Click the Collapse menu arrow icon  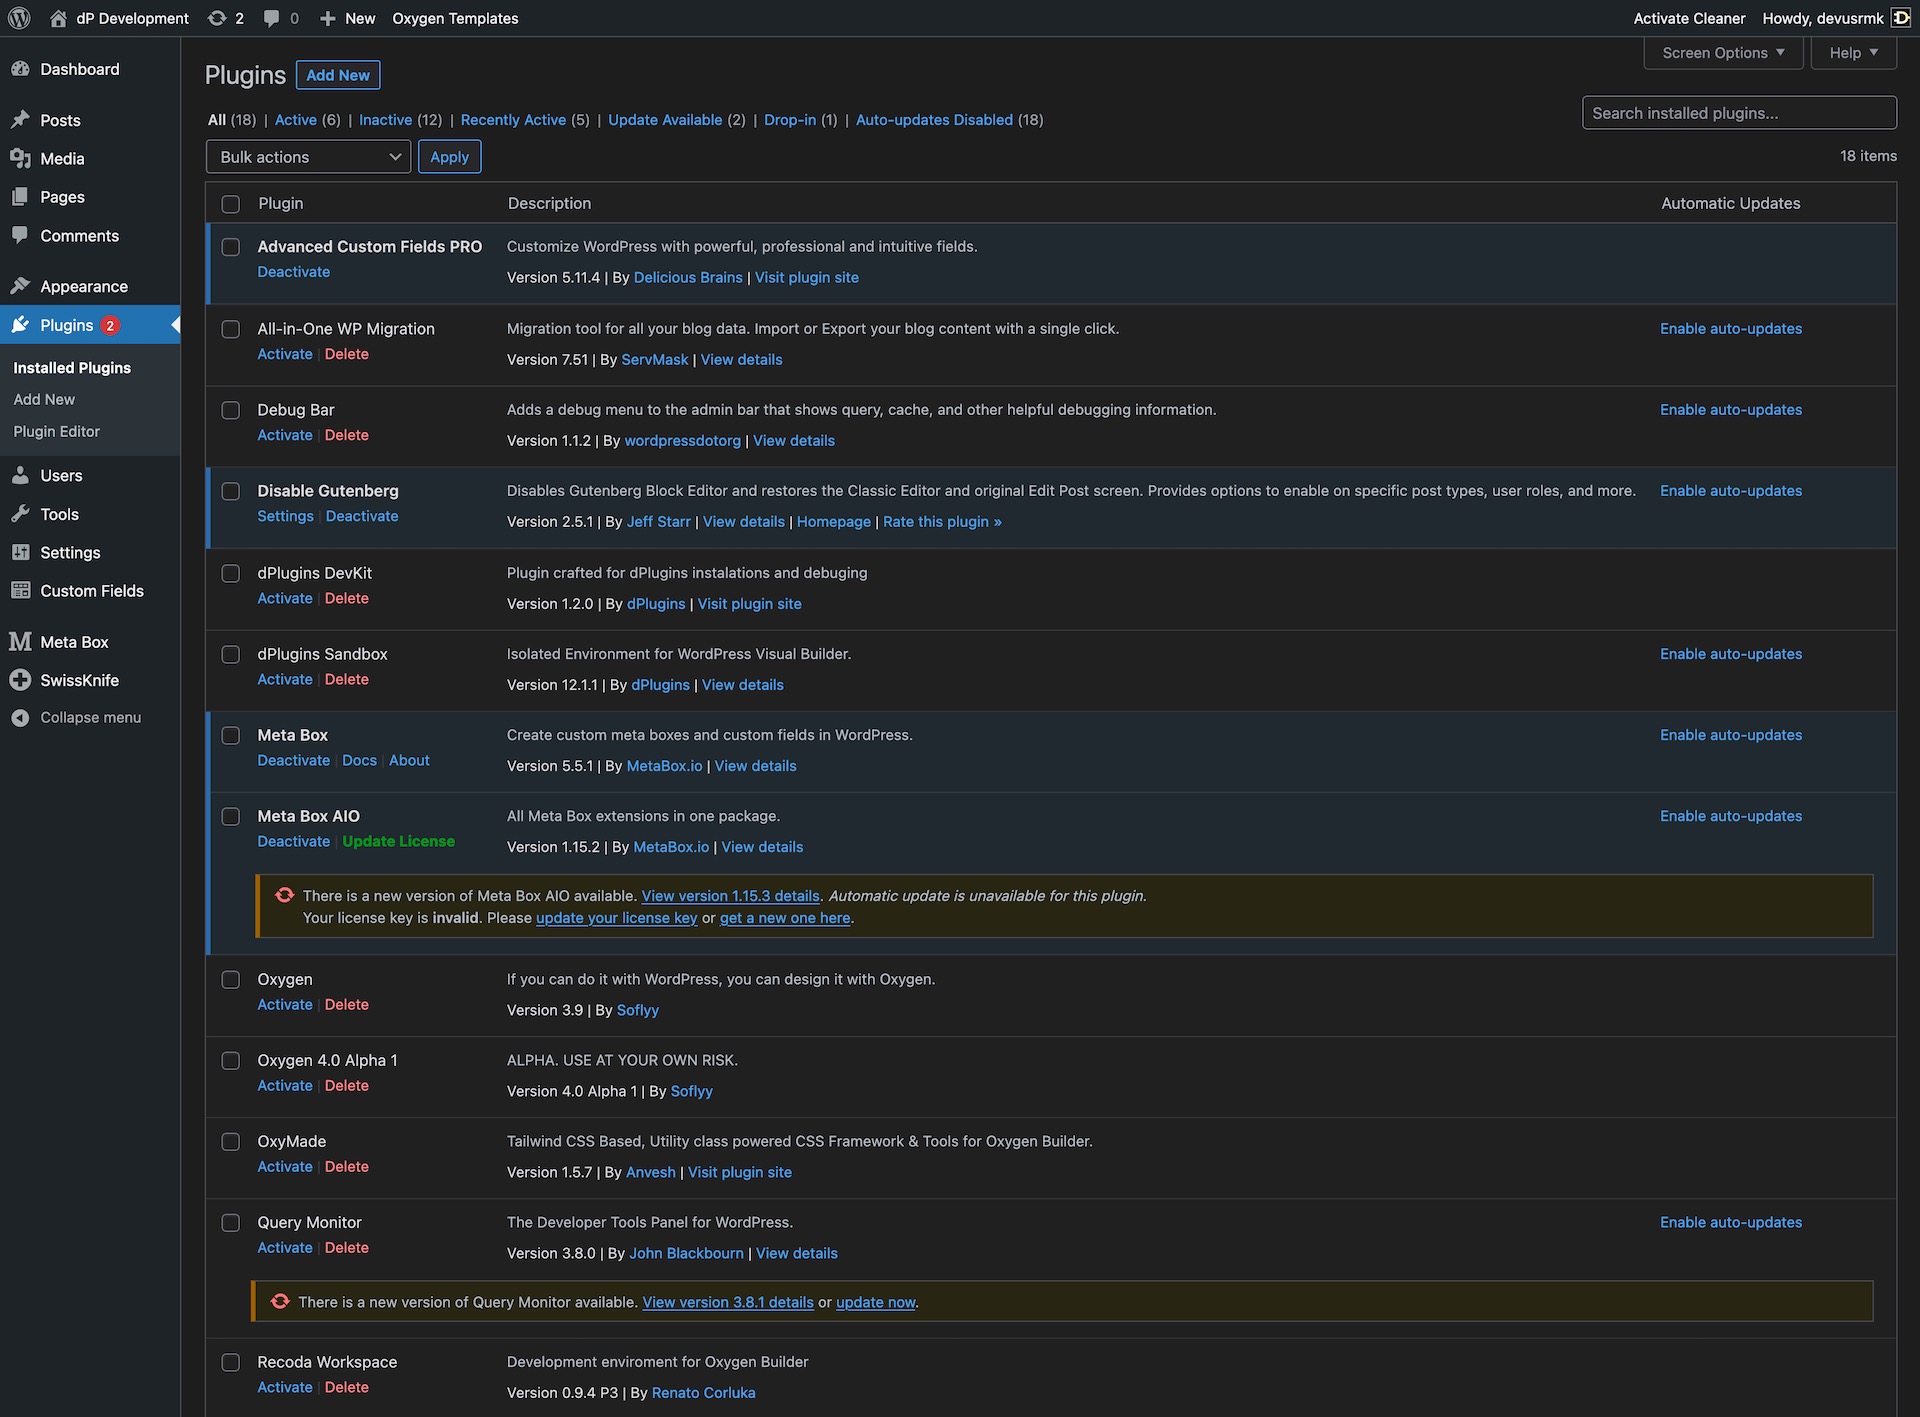20,718
